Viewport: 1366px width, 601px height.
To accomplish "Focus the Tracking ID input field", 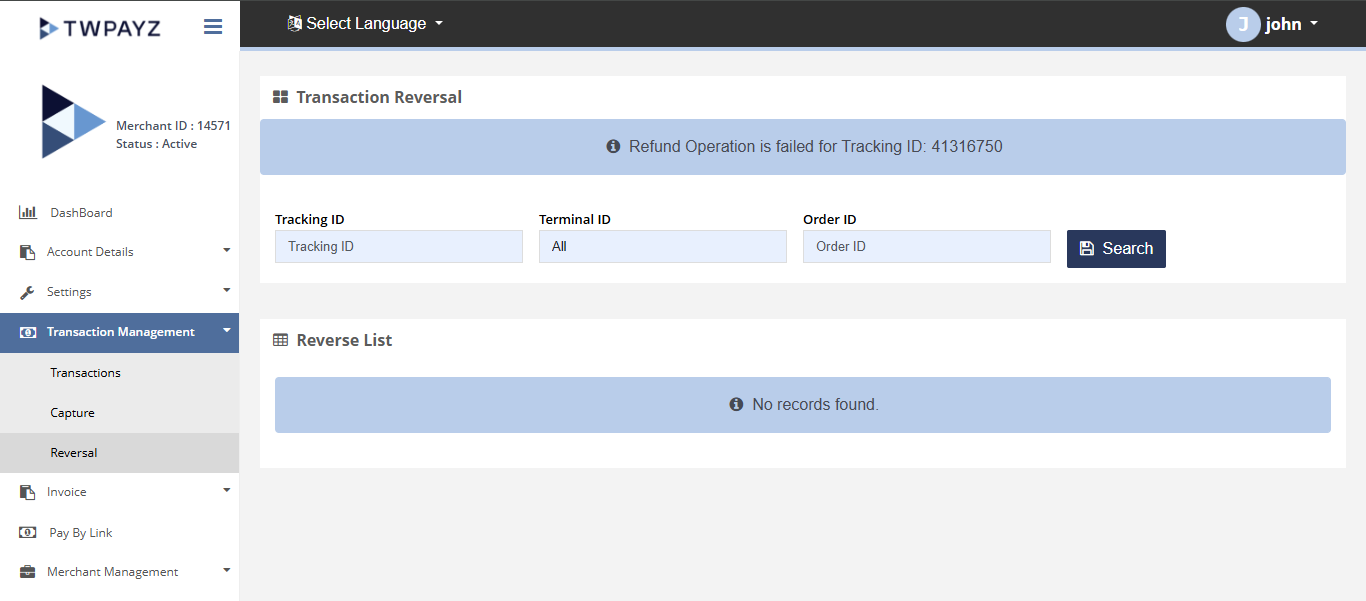I will tap(398, 246).
